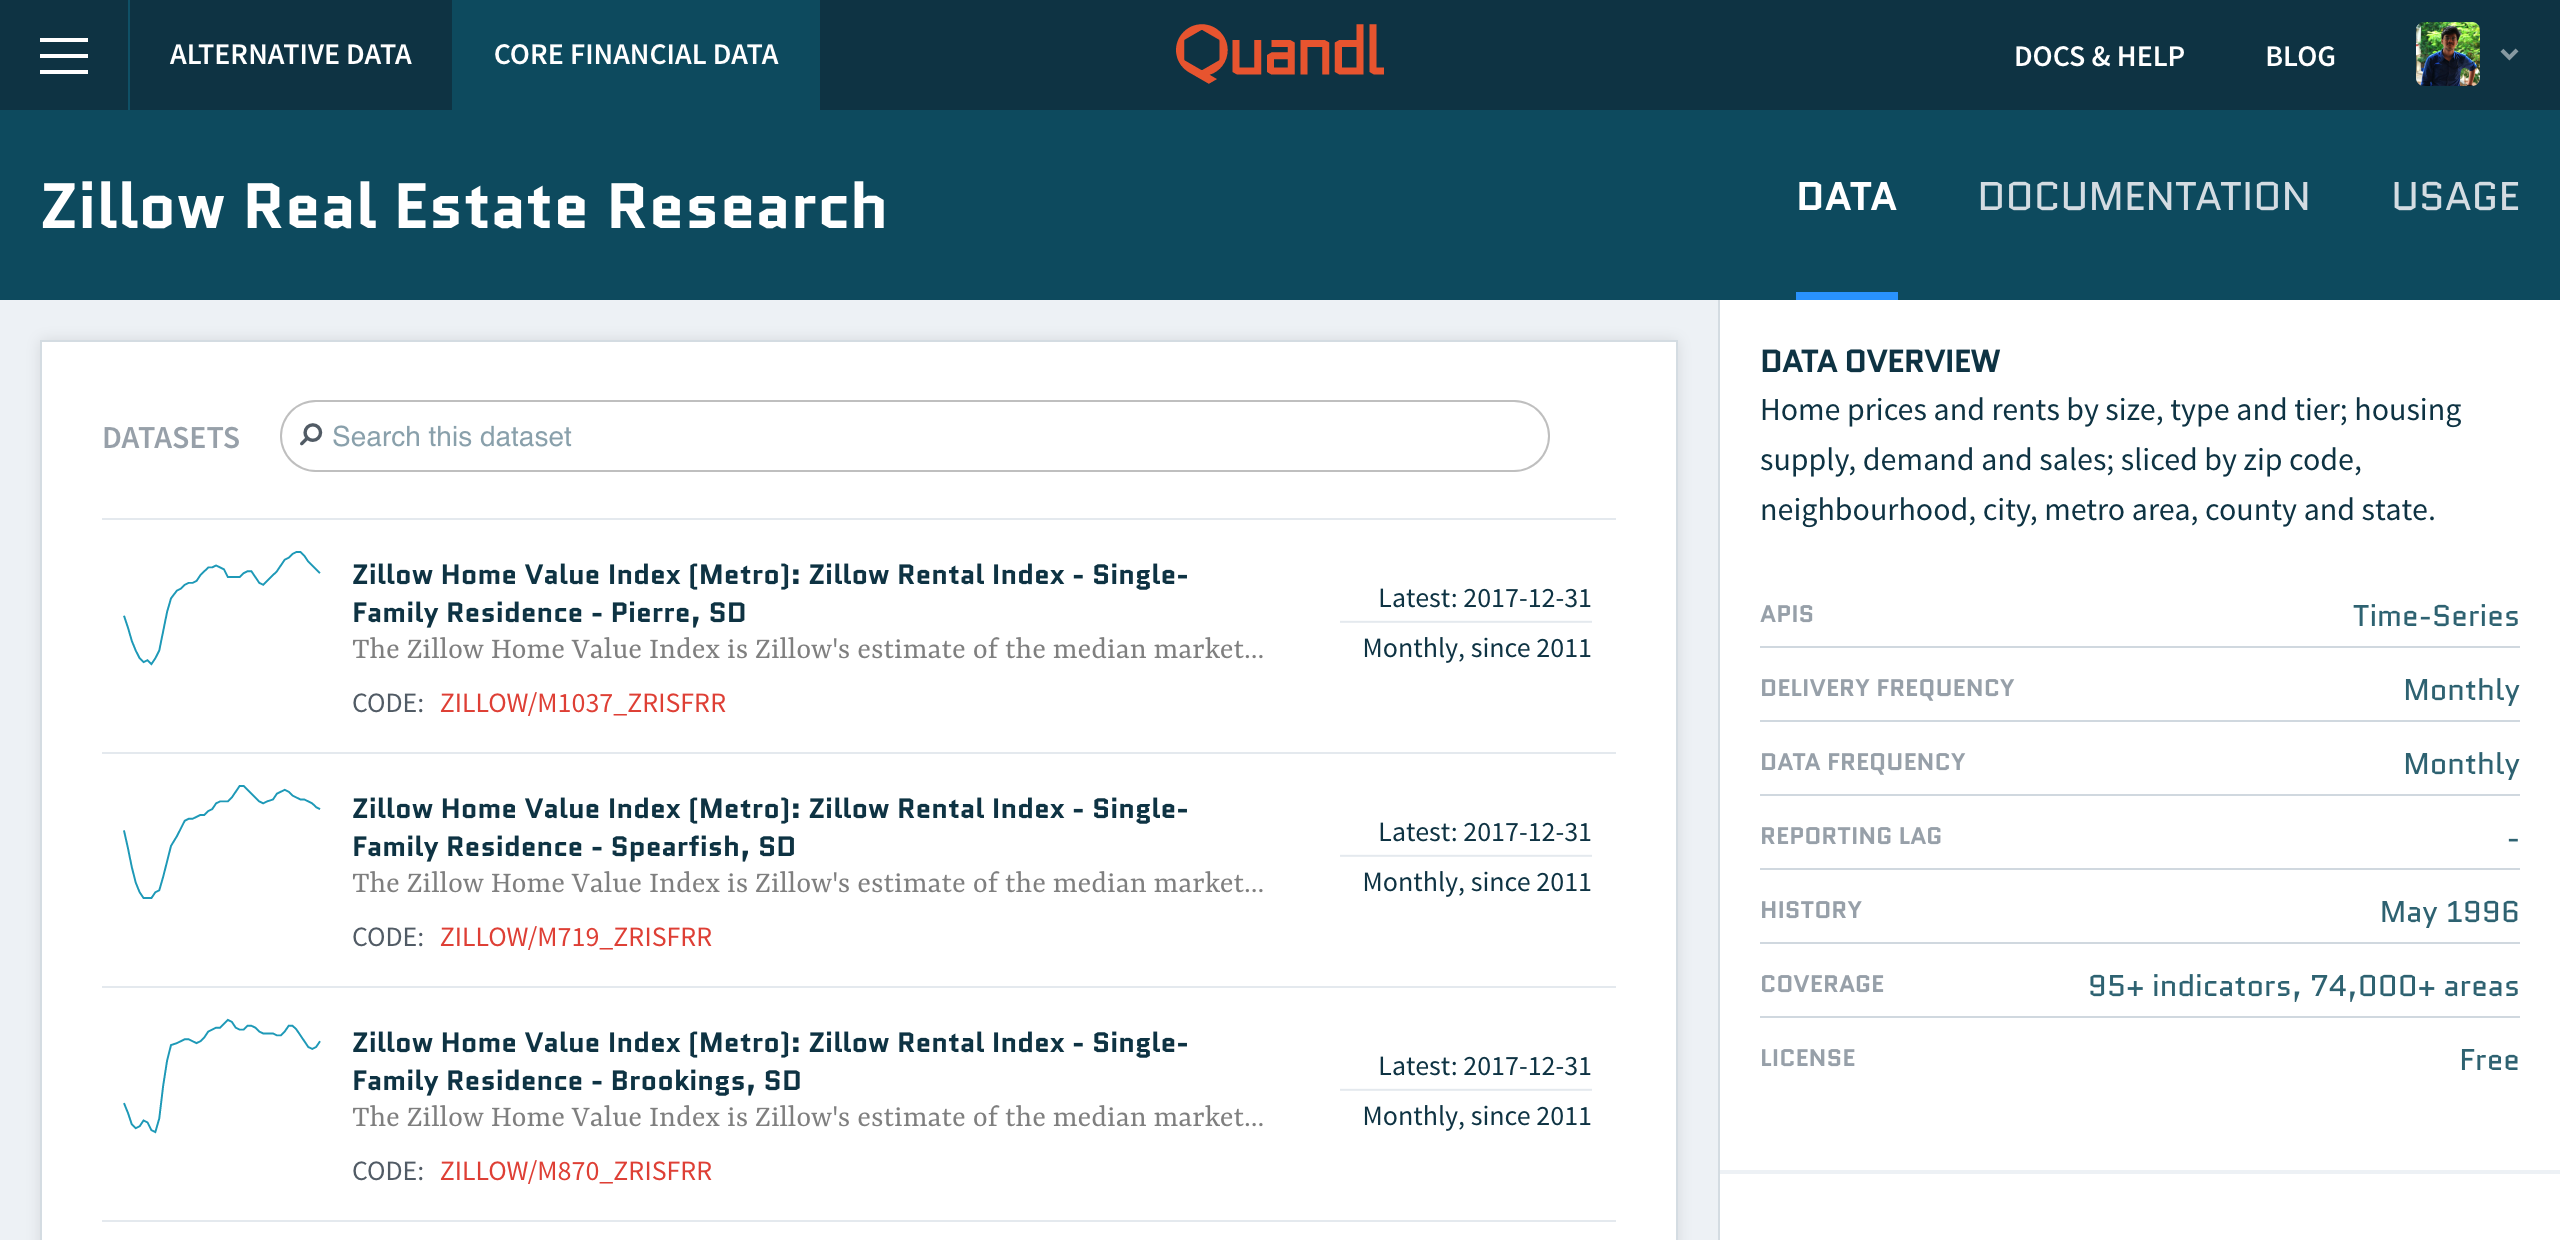Go to Docs & Help
This screenshot has height=1240, width=2560.
[x=2099, y=56]
